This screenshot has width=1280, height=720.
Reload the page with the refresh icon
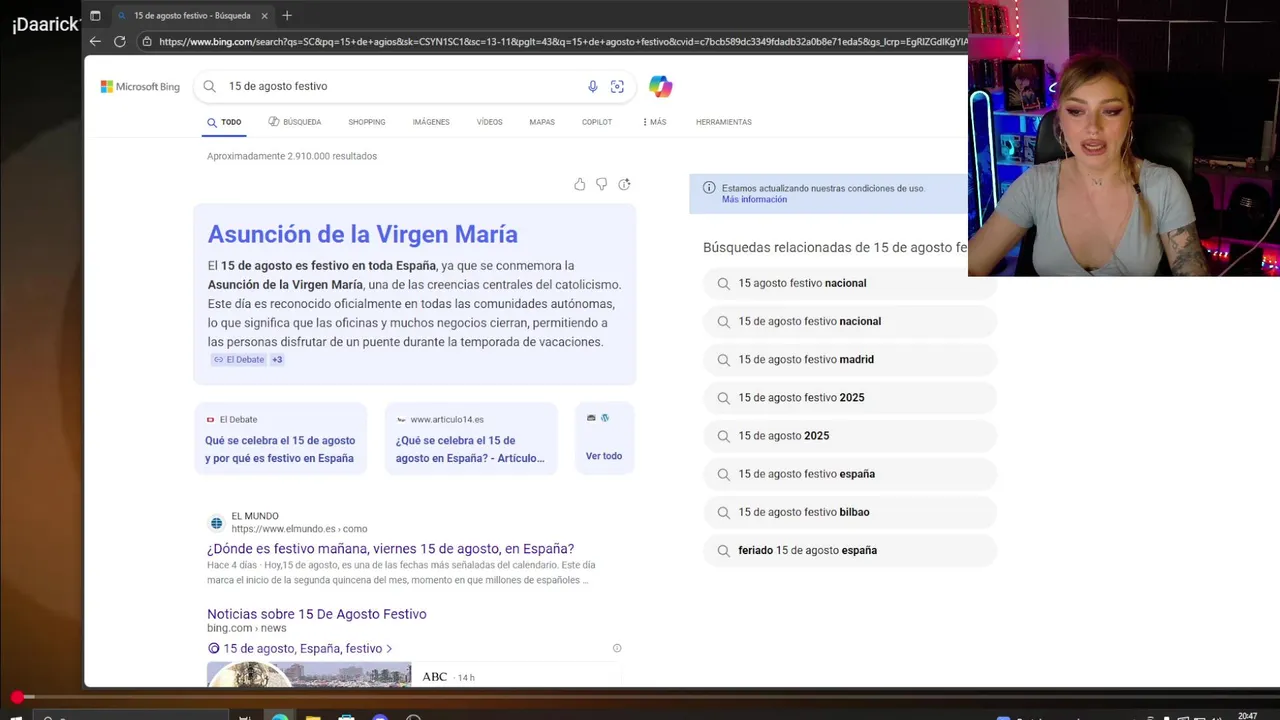[x=120, y=41]
